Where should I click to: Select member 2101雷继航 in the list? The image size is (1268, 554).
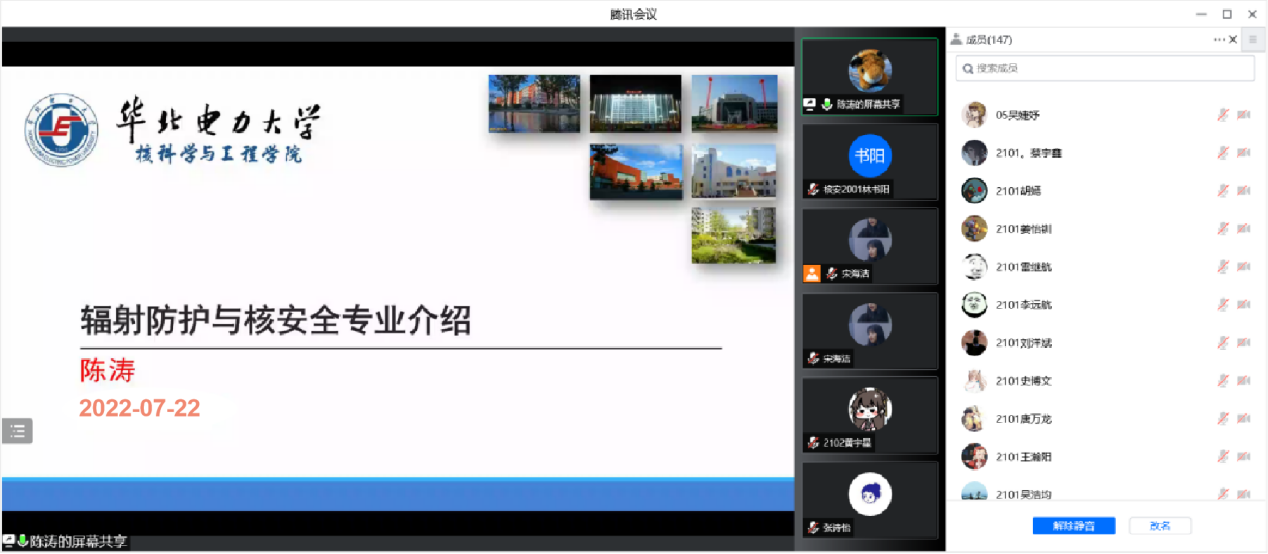[x=1023, y=267]
